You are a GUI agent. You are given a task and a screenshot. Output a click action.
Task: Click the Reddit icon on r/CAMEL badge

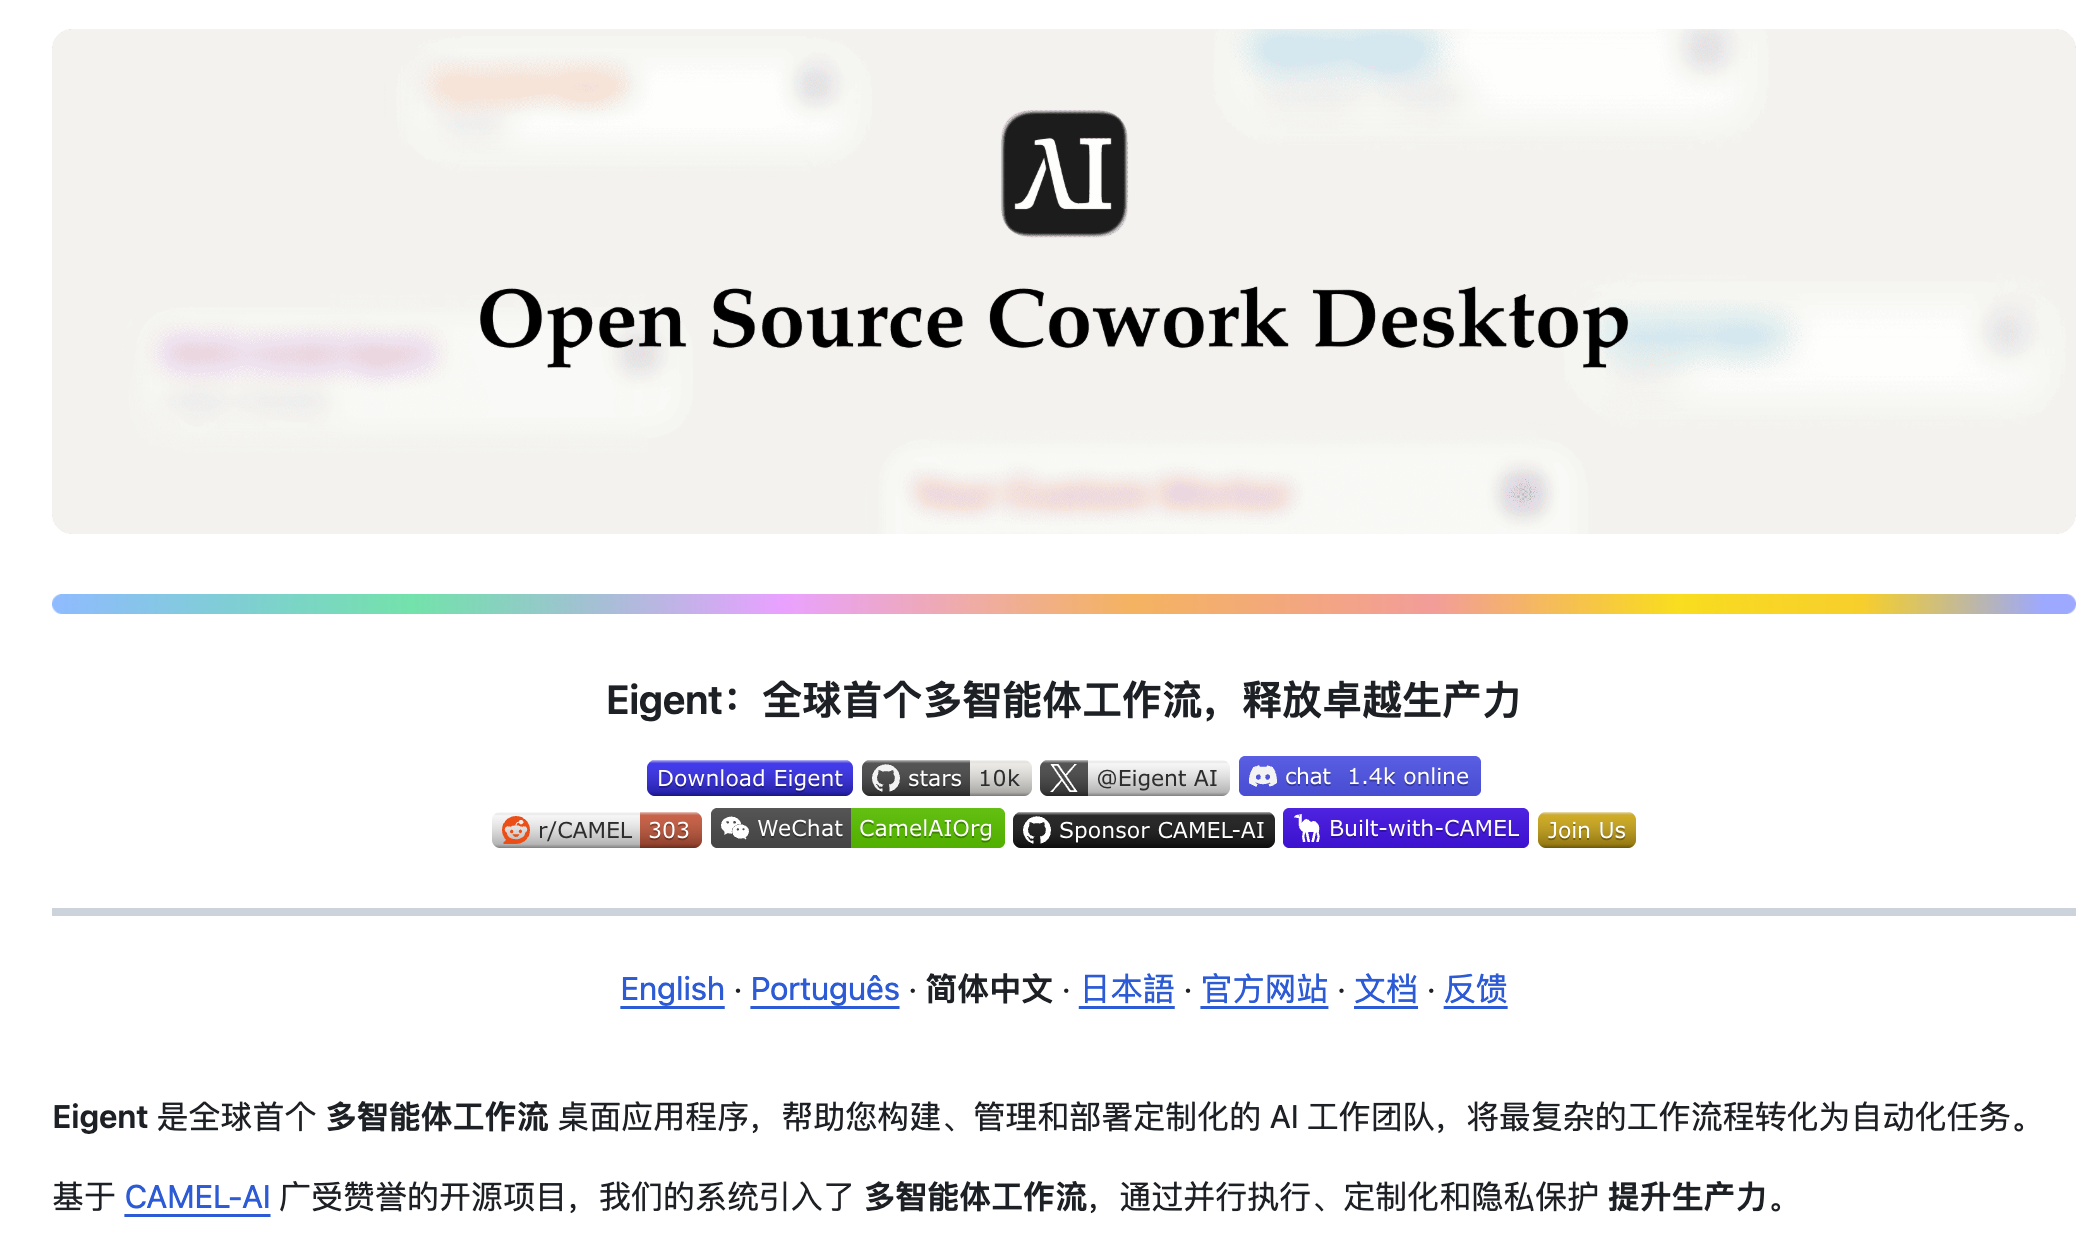pos(516,830)
